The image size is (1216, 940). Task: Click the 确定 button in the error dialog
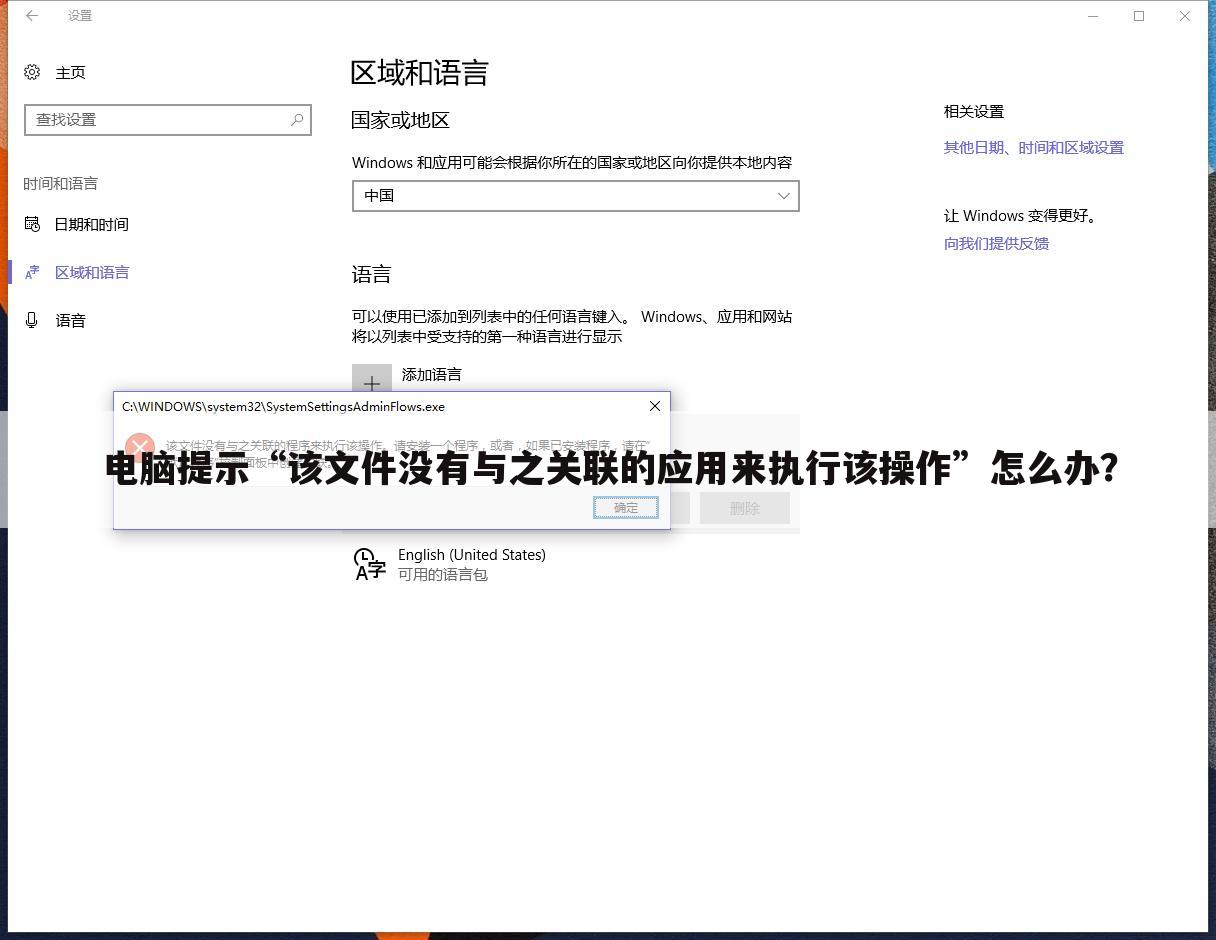click(x=625, y=507)
